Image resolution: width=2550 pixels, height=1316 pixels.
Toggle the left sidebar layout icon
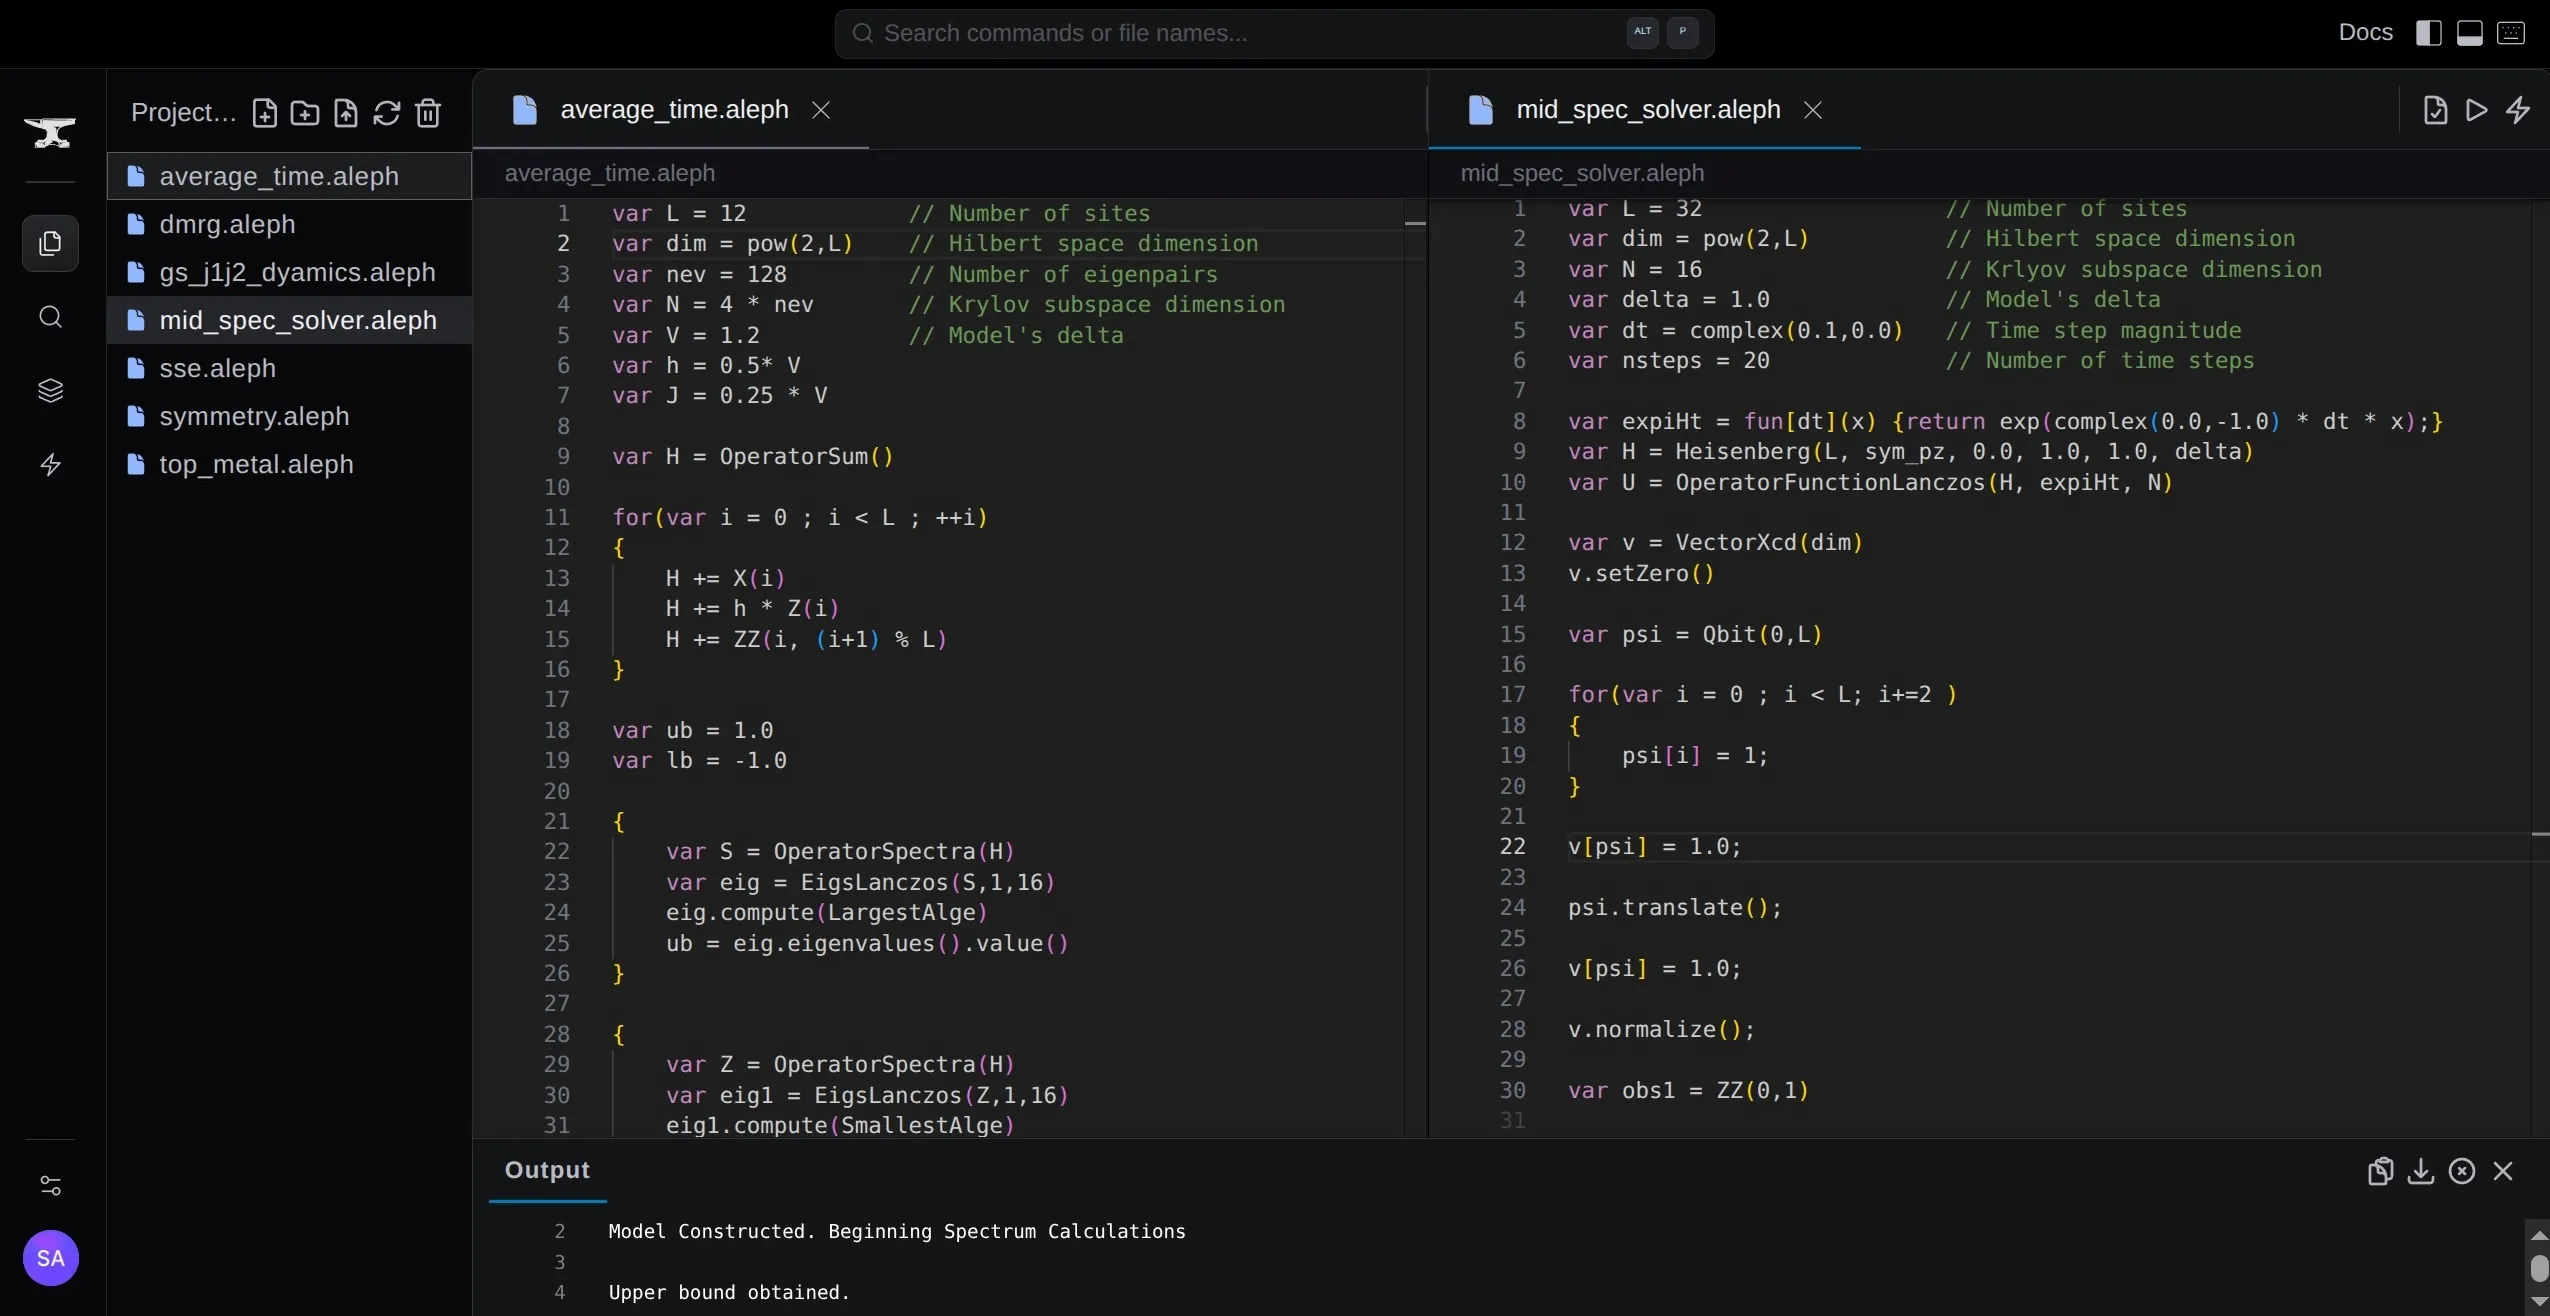coord(2428,33)
